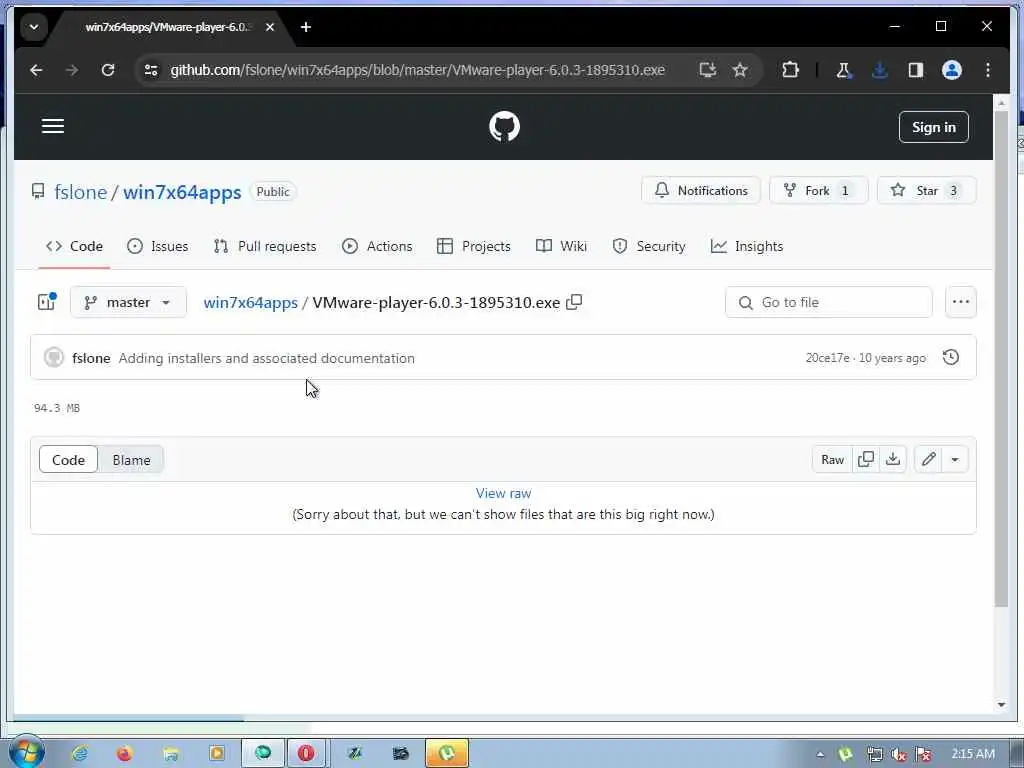Open the fslone owner link
1024x768 pixels.
80,192
